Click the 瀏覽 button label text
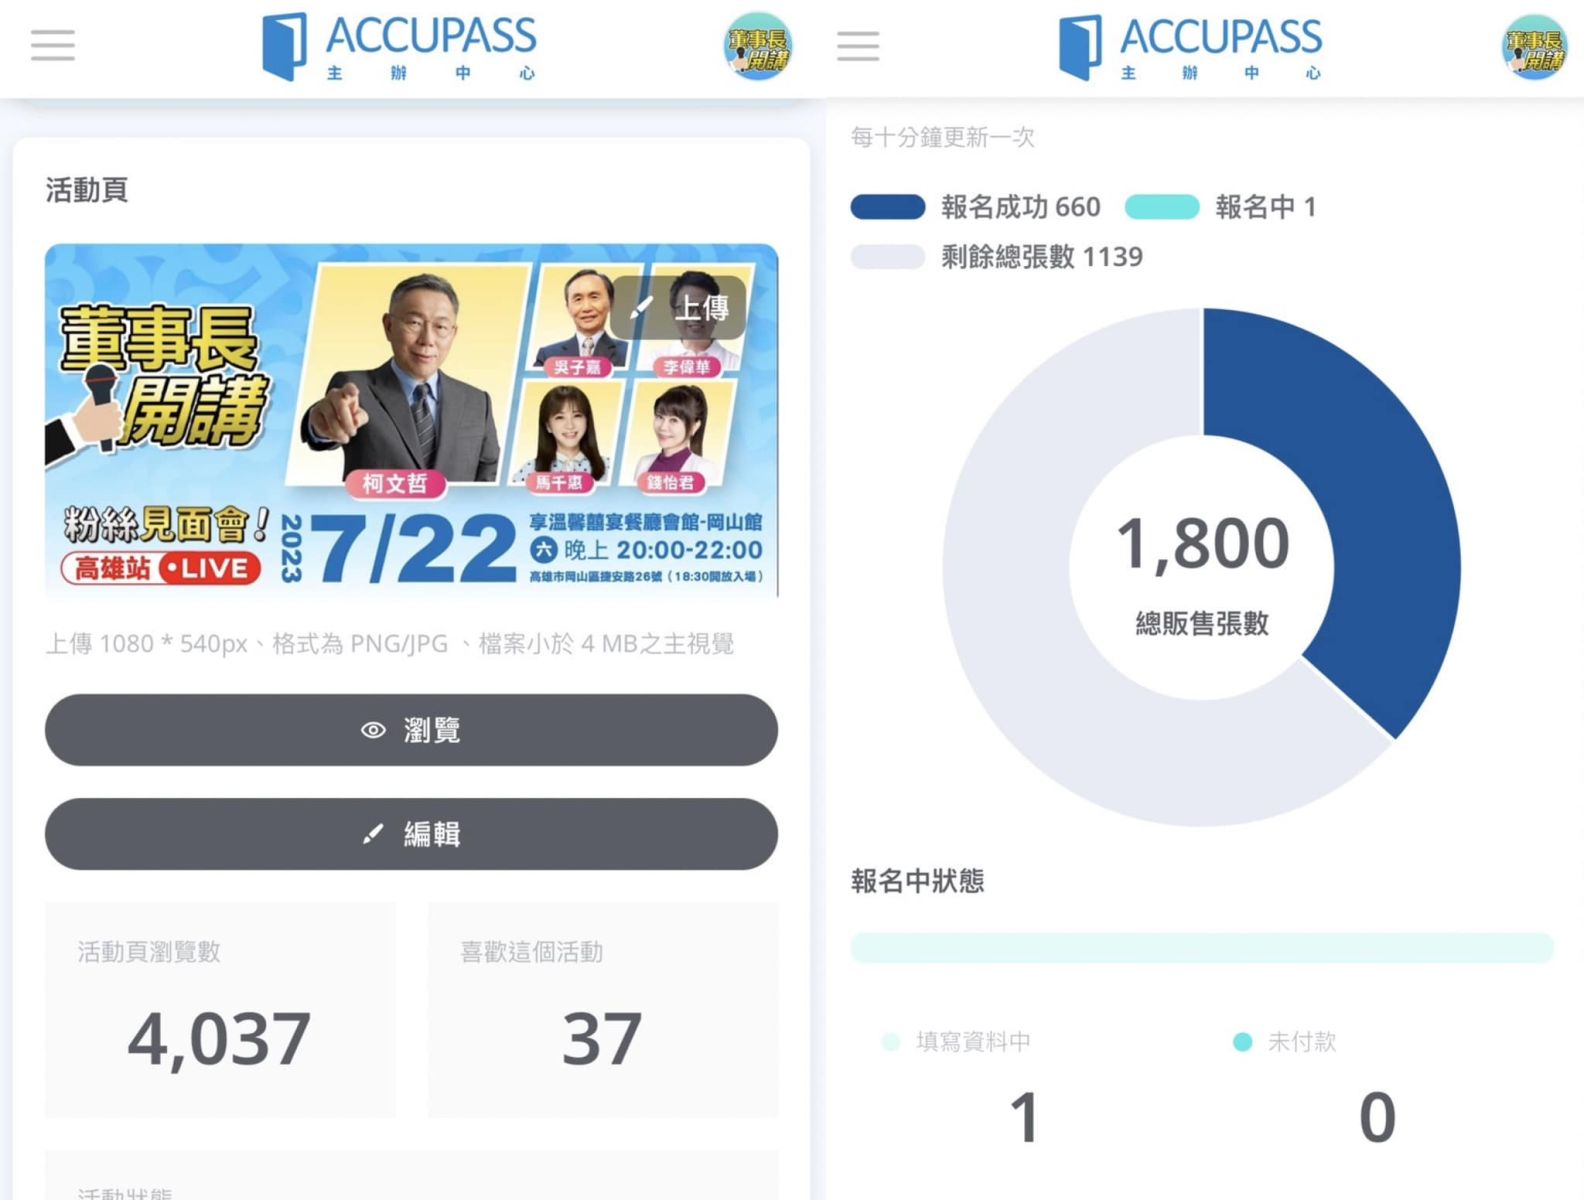The width and height of the screenshot is (1584, 1200). point(432,730)
